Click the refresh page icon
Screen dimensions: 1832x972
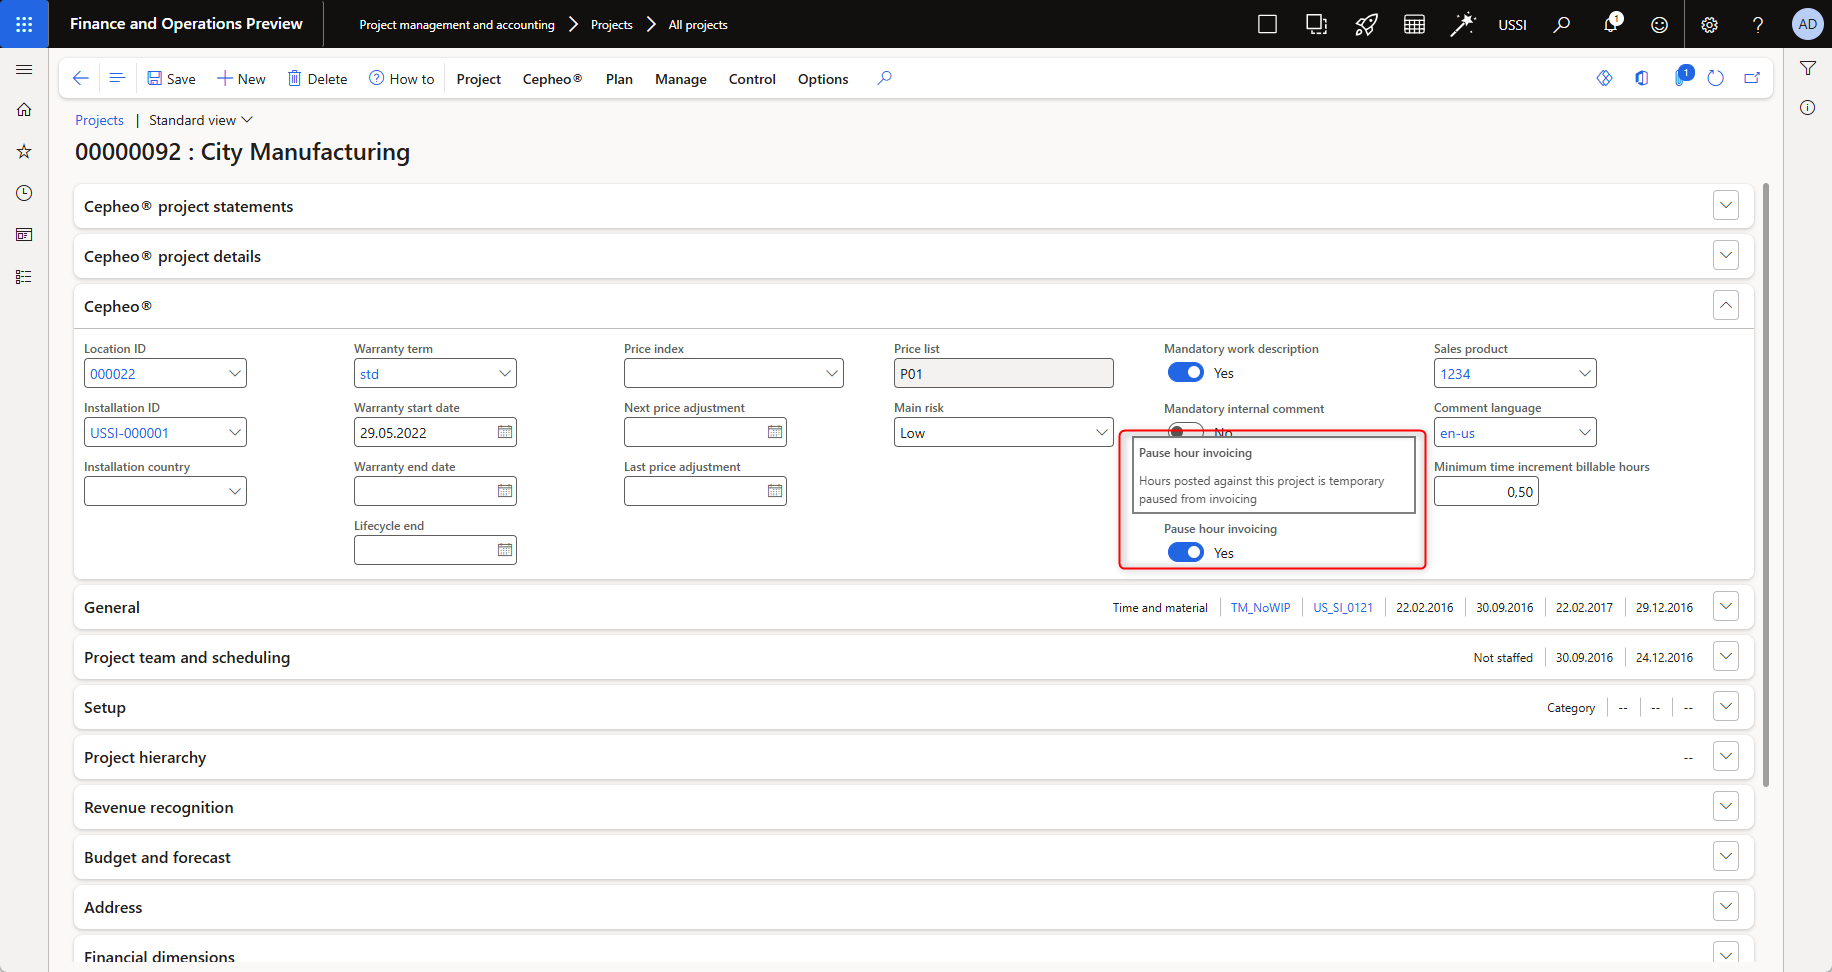1716,78
